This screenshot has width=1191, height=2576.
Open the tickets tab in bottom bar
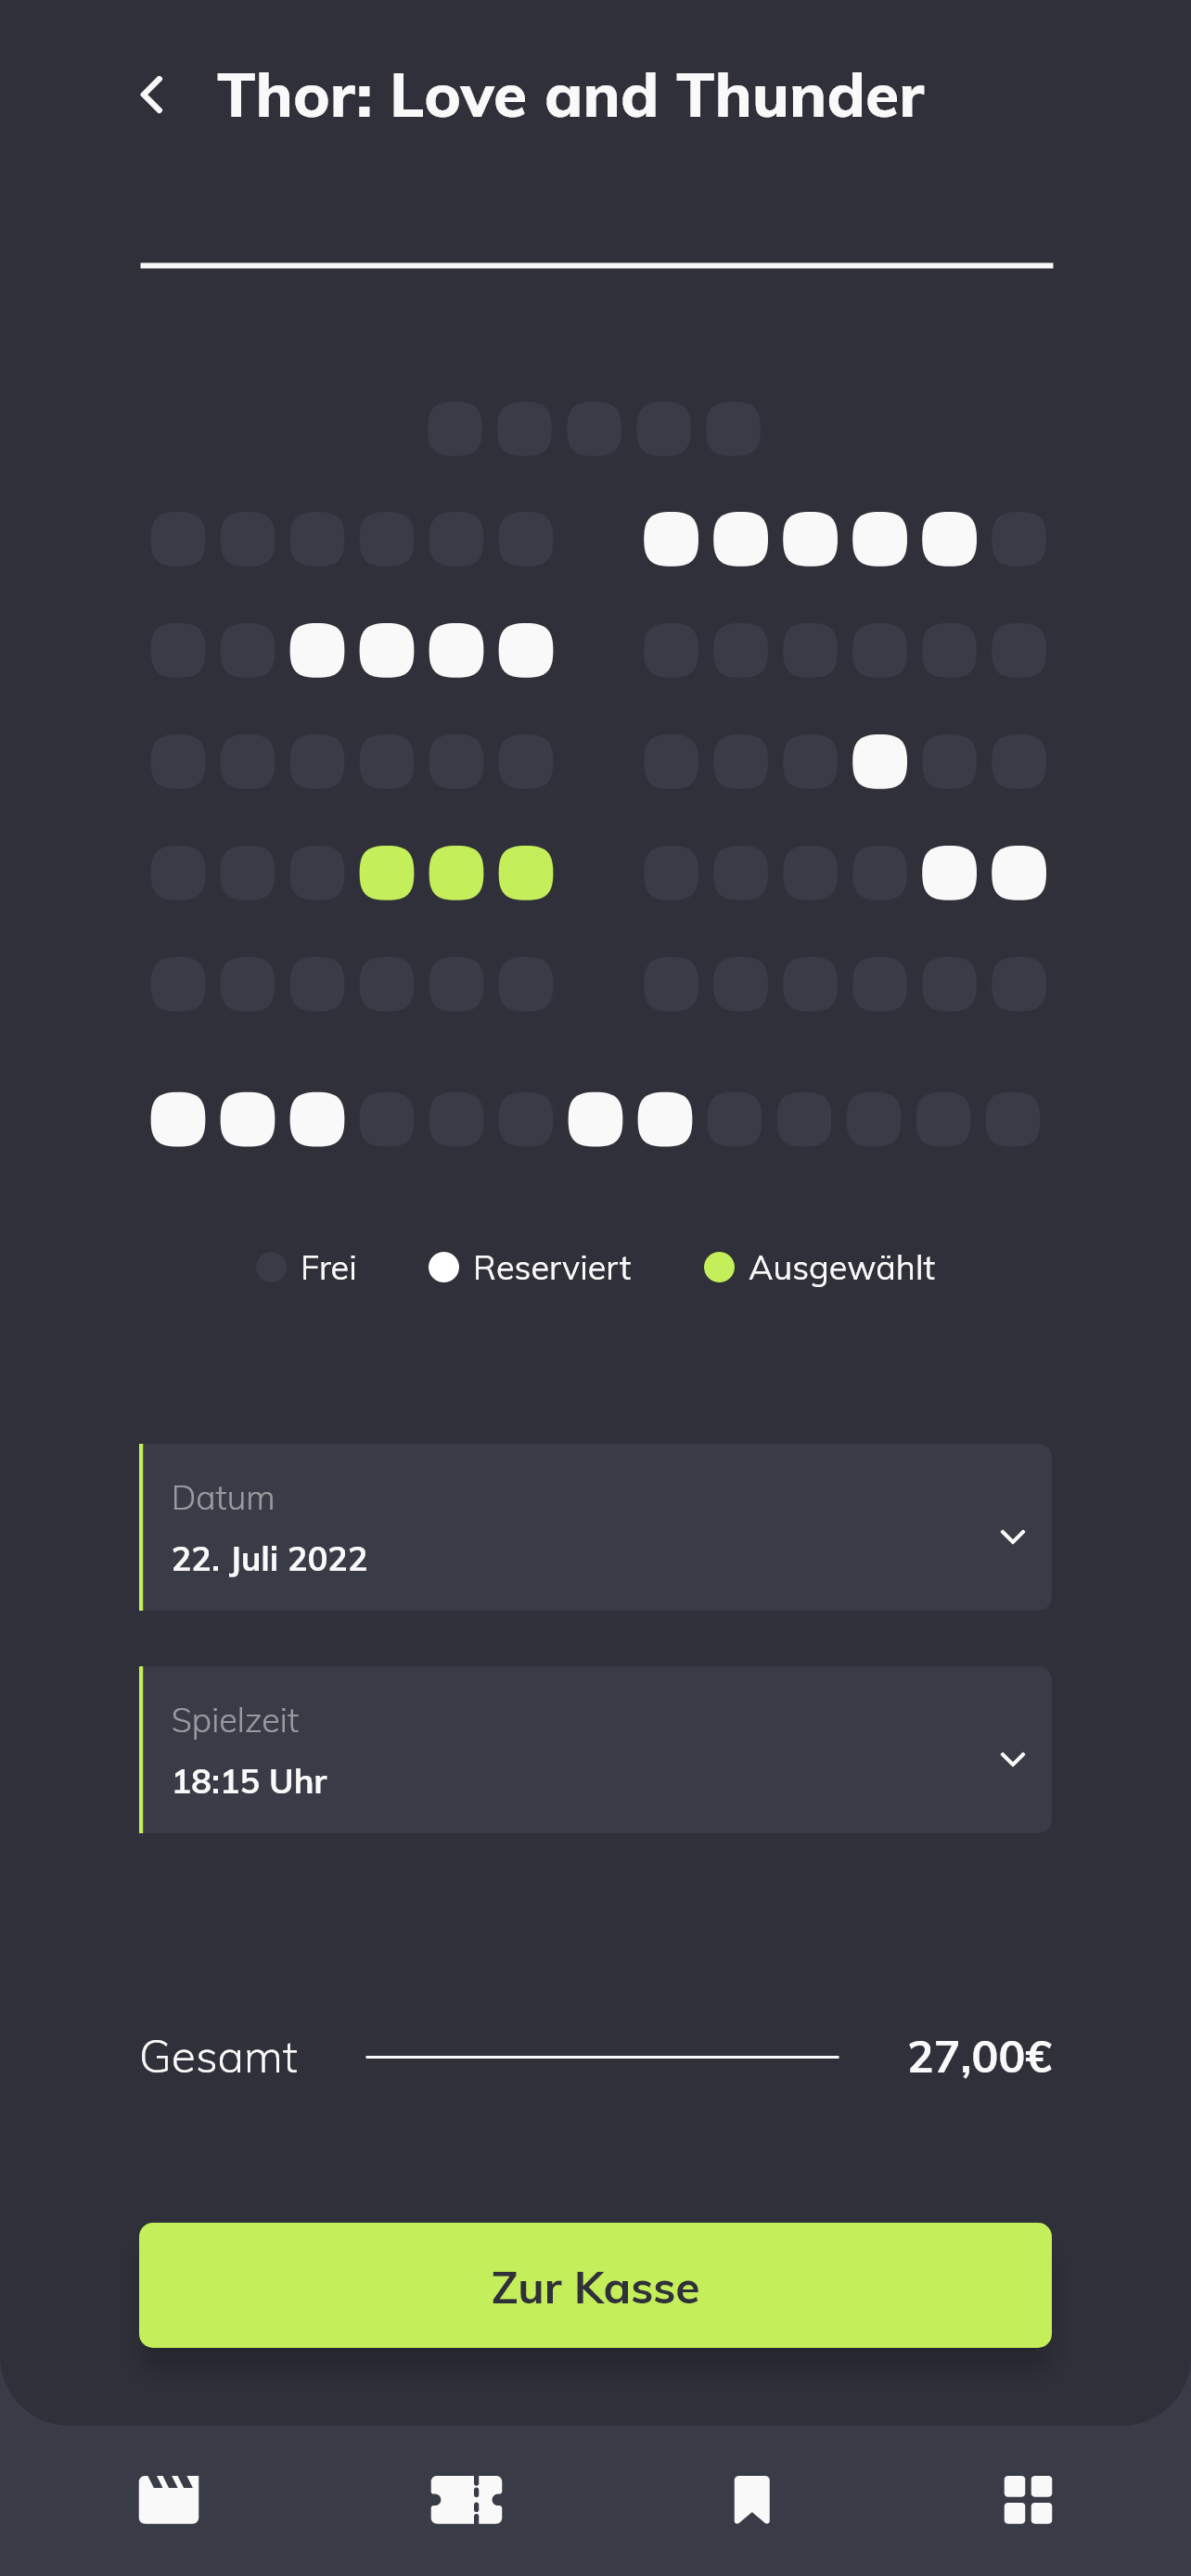coord(466,2499)
